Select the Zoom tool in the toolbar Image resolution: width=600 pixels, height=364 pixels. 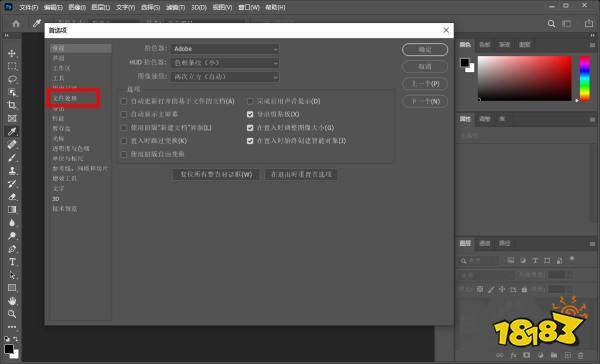coord(12,314)
